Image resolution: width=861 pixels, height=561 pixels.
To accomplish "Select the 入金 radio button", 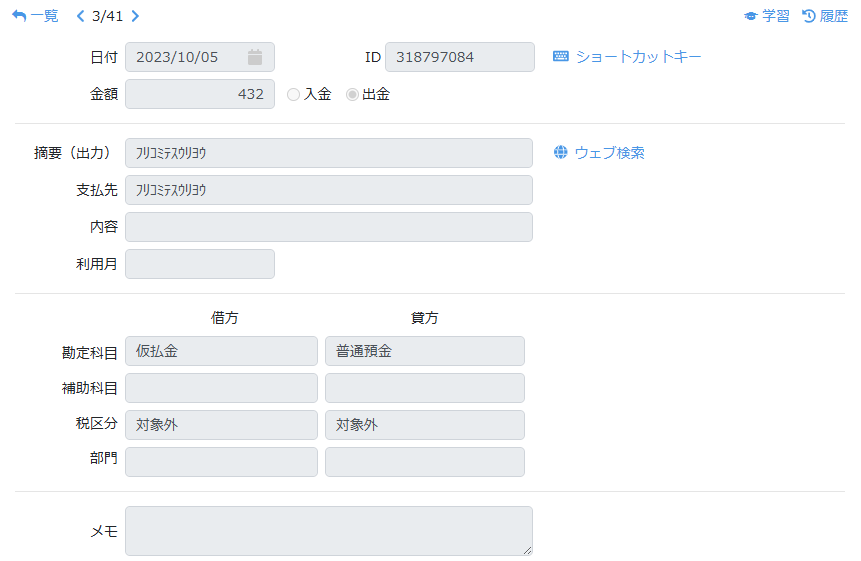I will [x=293, y=95].
